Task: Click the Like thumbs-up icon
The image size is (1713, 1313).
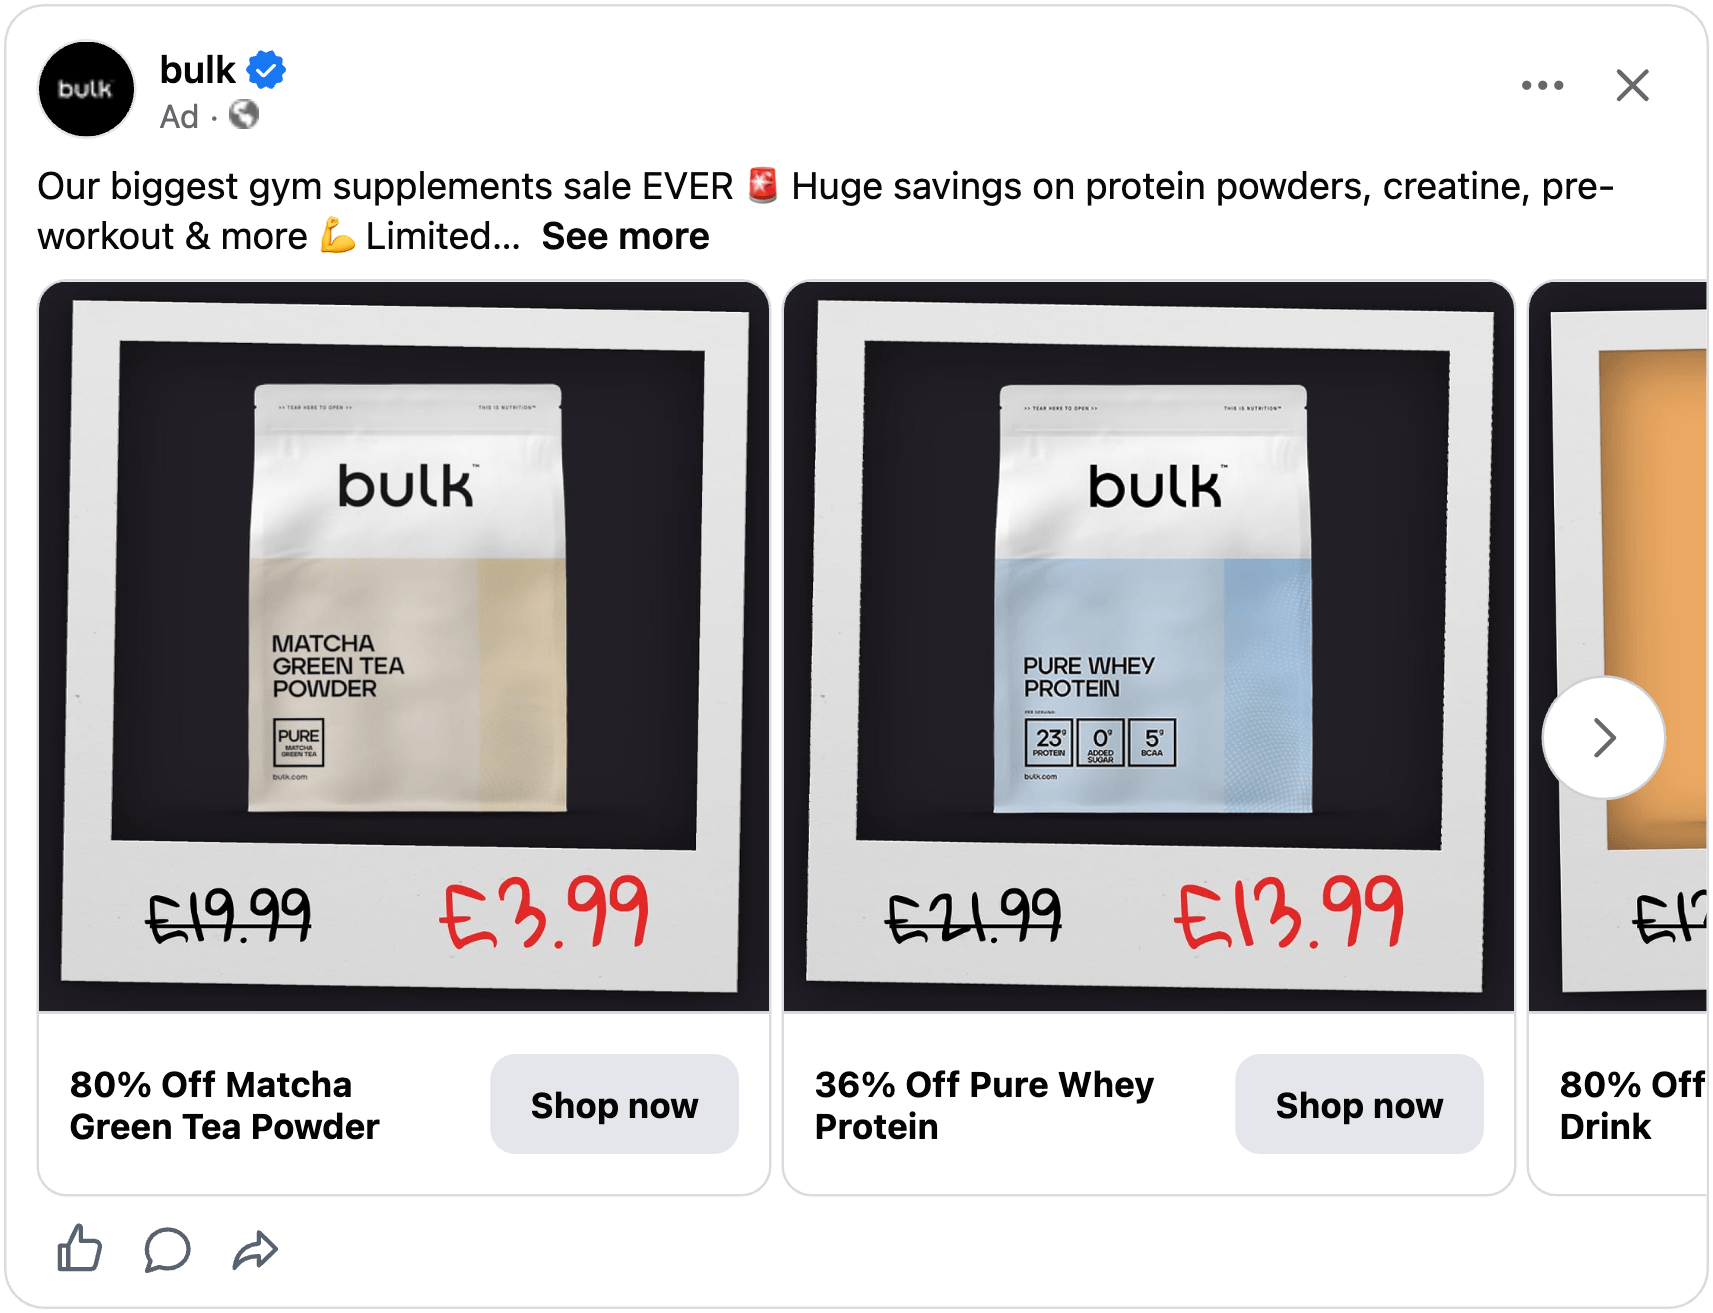Action: click(x=79, y=1249)
